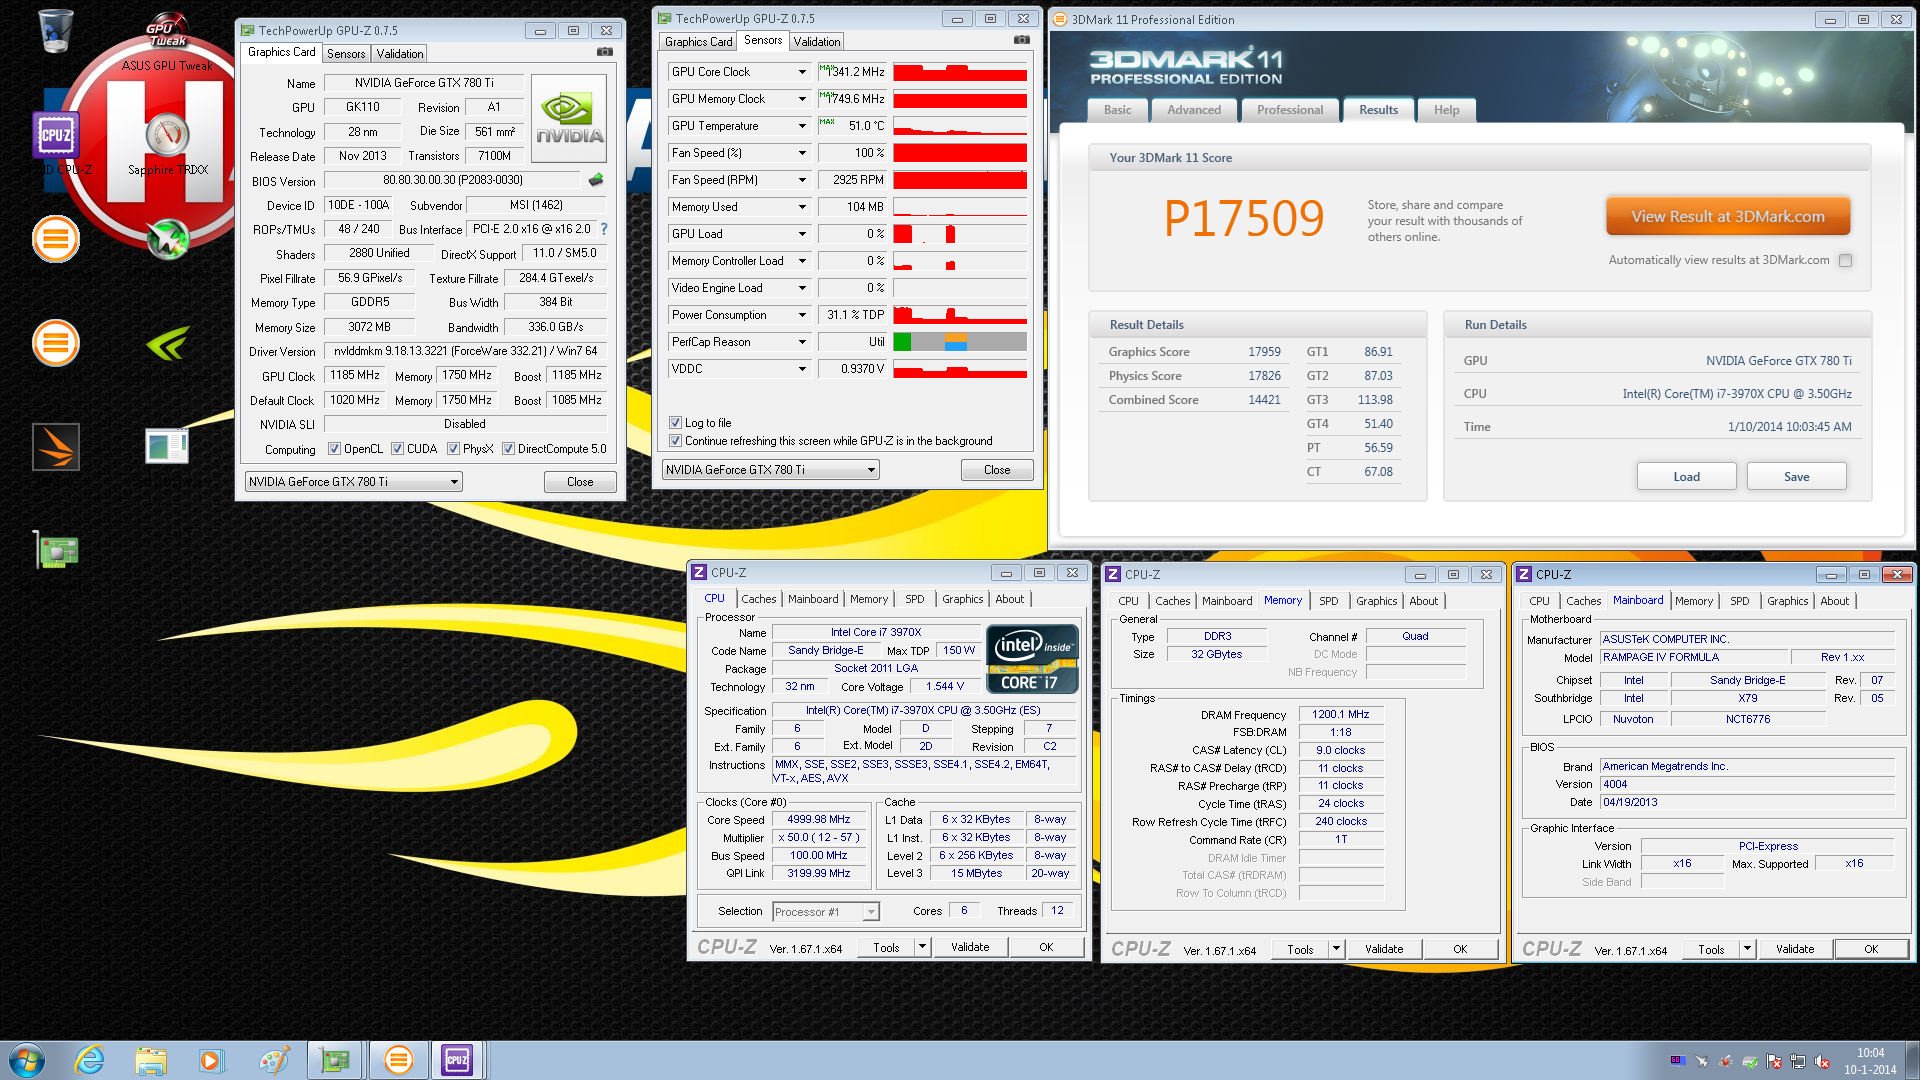This screenshot has height=1080, width=1920.
Task: Open MSI Afterburner desktop shortcut
Action: pos(167,239)
